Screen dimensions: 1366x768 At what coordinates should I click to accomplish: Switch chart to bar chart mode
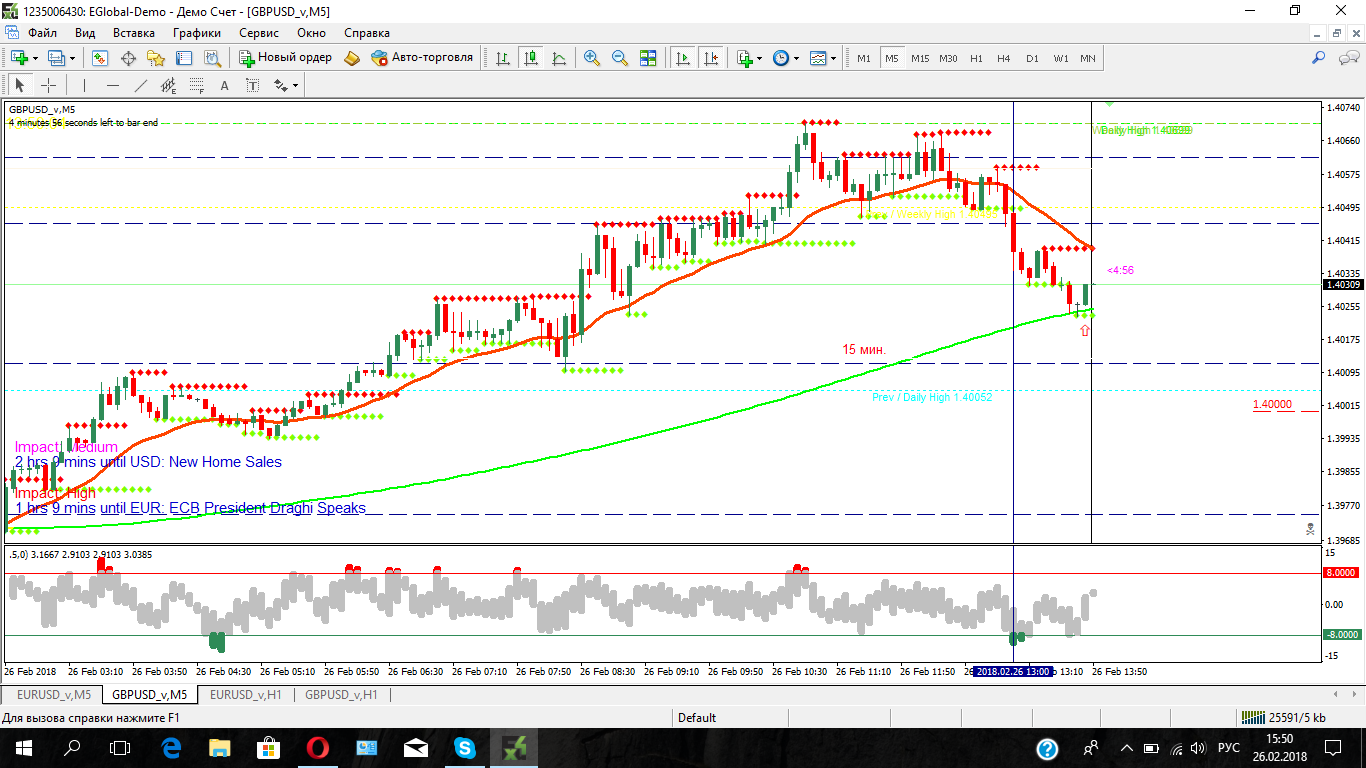503,58
